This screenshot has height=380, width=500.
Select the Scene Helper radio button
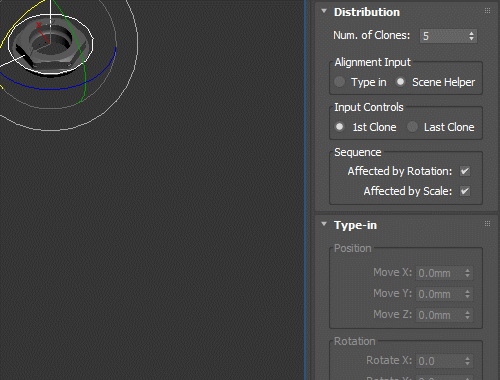pyautogui.click(x=400, y=82)
